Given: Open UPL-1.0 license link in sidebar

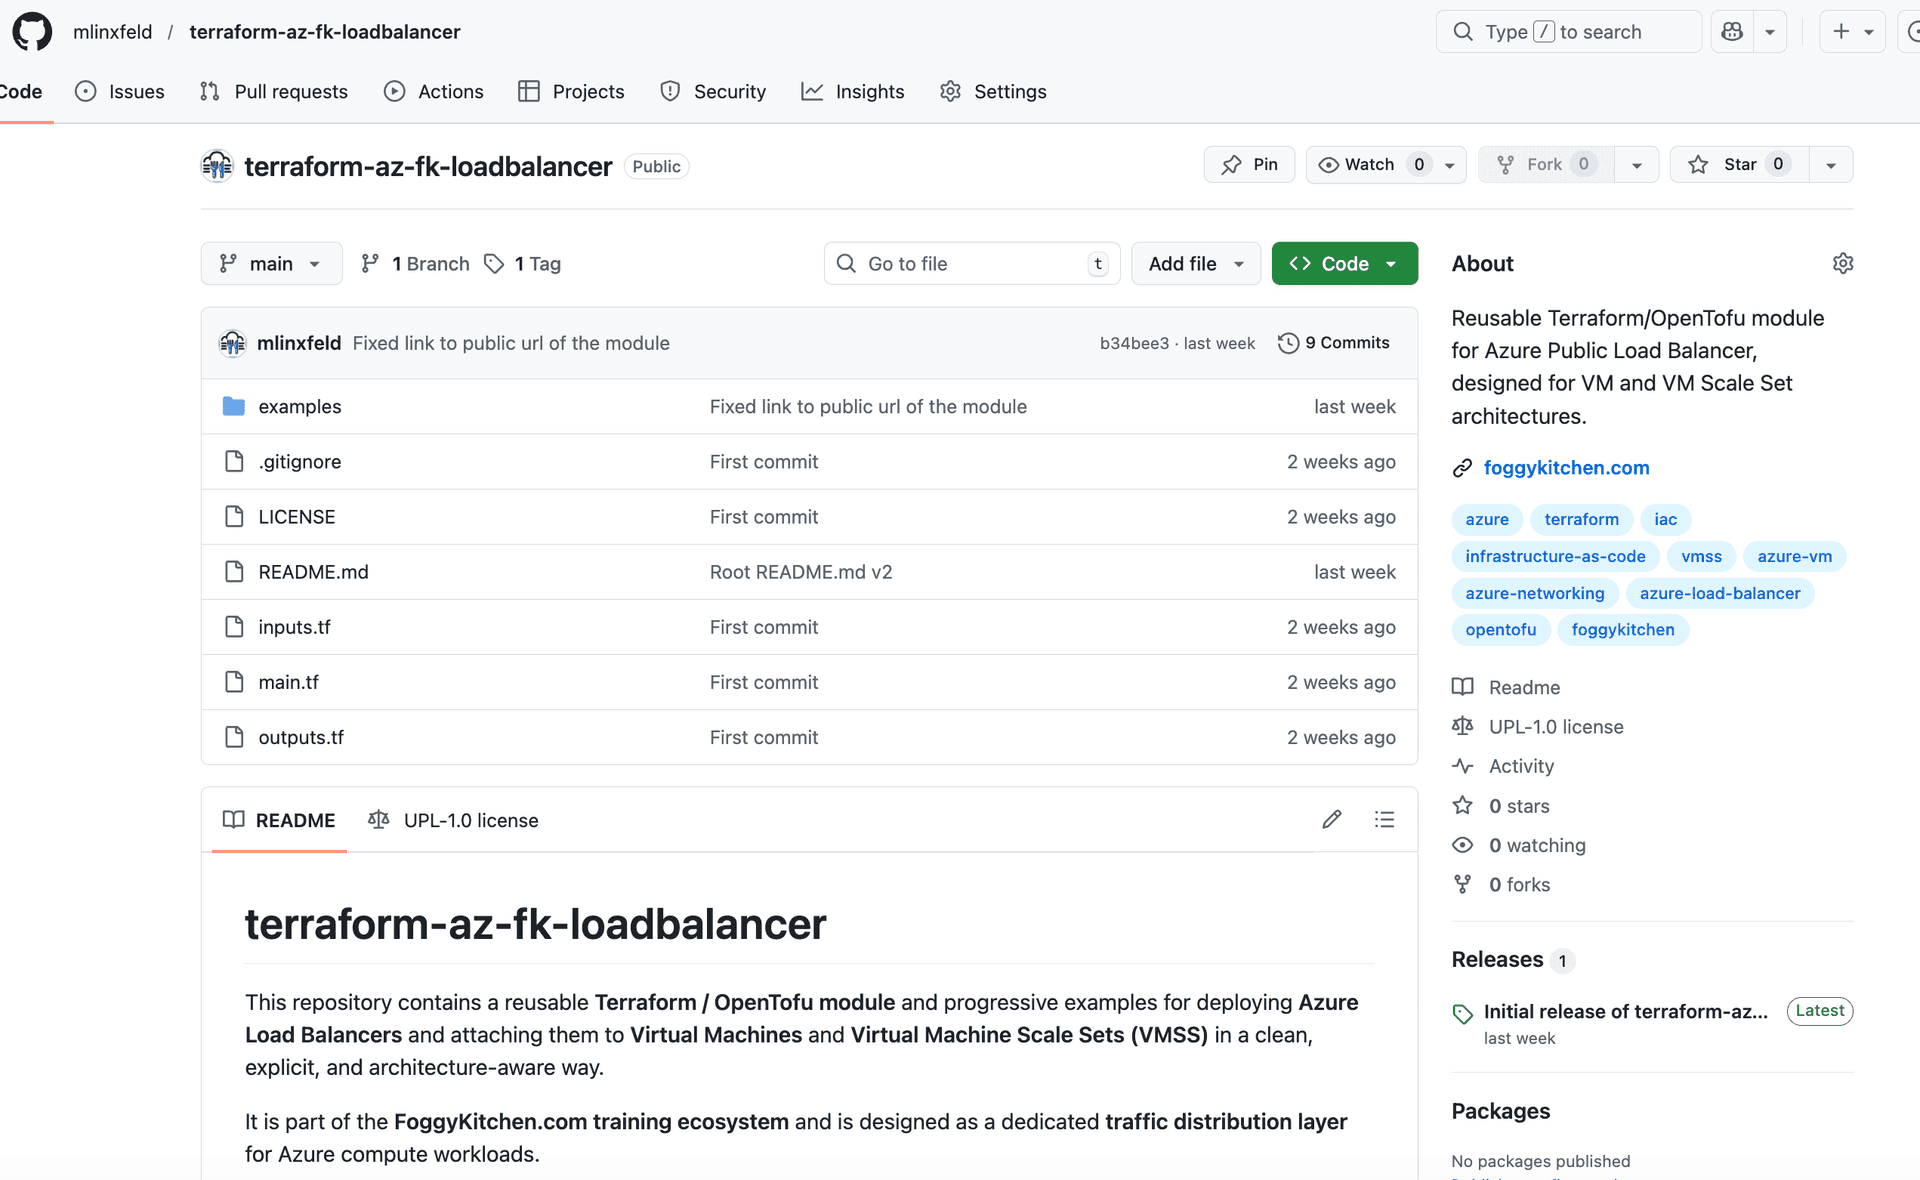Looking at the screenshot, I should pyautogui.click(x=1538, y=727).
